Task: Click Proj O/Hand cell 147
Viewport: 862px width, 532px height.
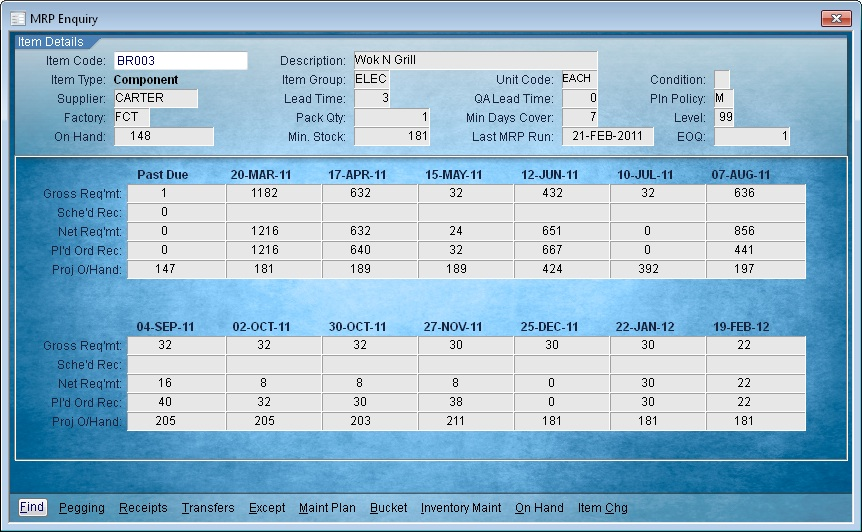Action: (x=176, y=269)
